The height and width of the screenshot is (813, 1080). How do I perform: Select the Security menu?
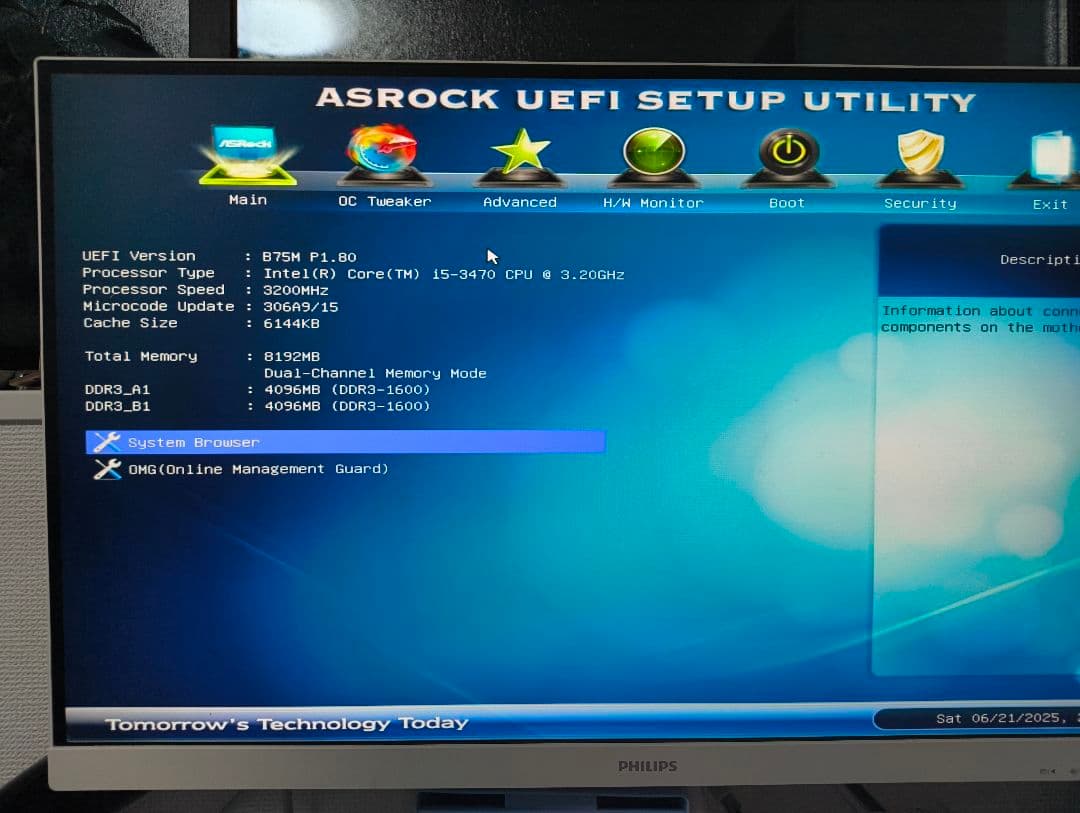pos(919,202)
